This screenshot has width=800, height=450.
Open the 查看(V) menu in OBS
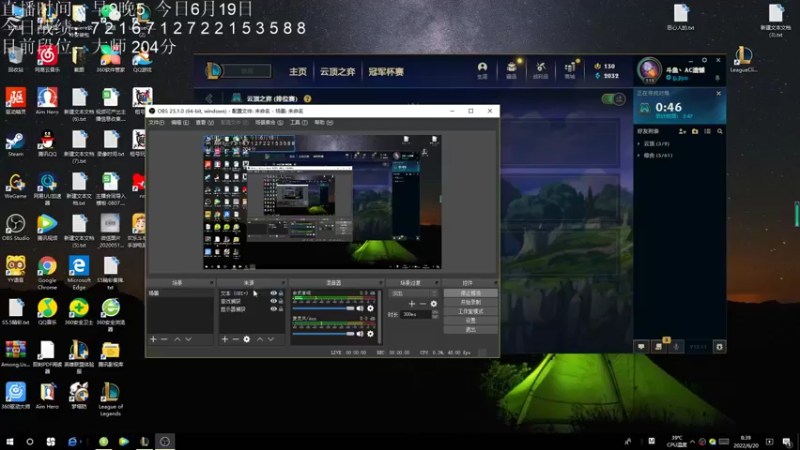pyautogui.click(x=204, y=122)
